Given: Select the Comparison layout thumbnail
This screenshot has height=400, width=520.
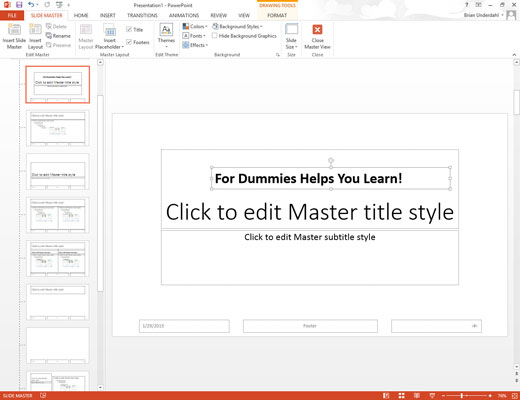Looking at the screenshot, I should [x=58, y=258].
